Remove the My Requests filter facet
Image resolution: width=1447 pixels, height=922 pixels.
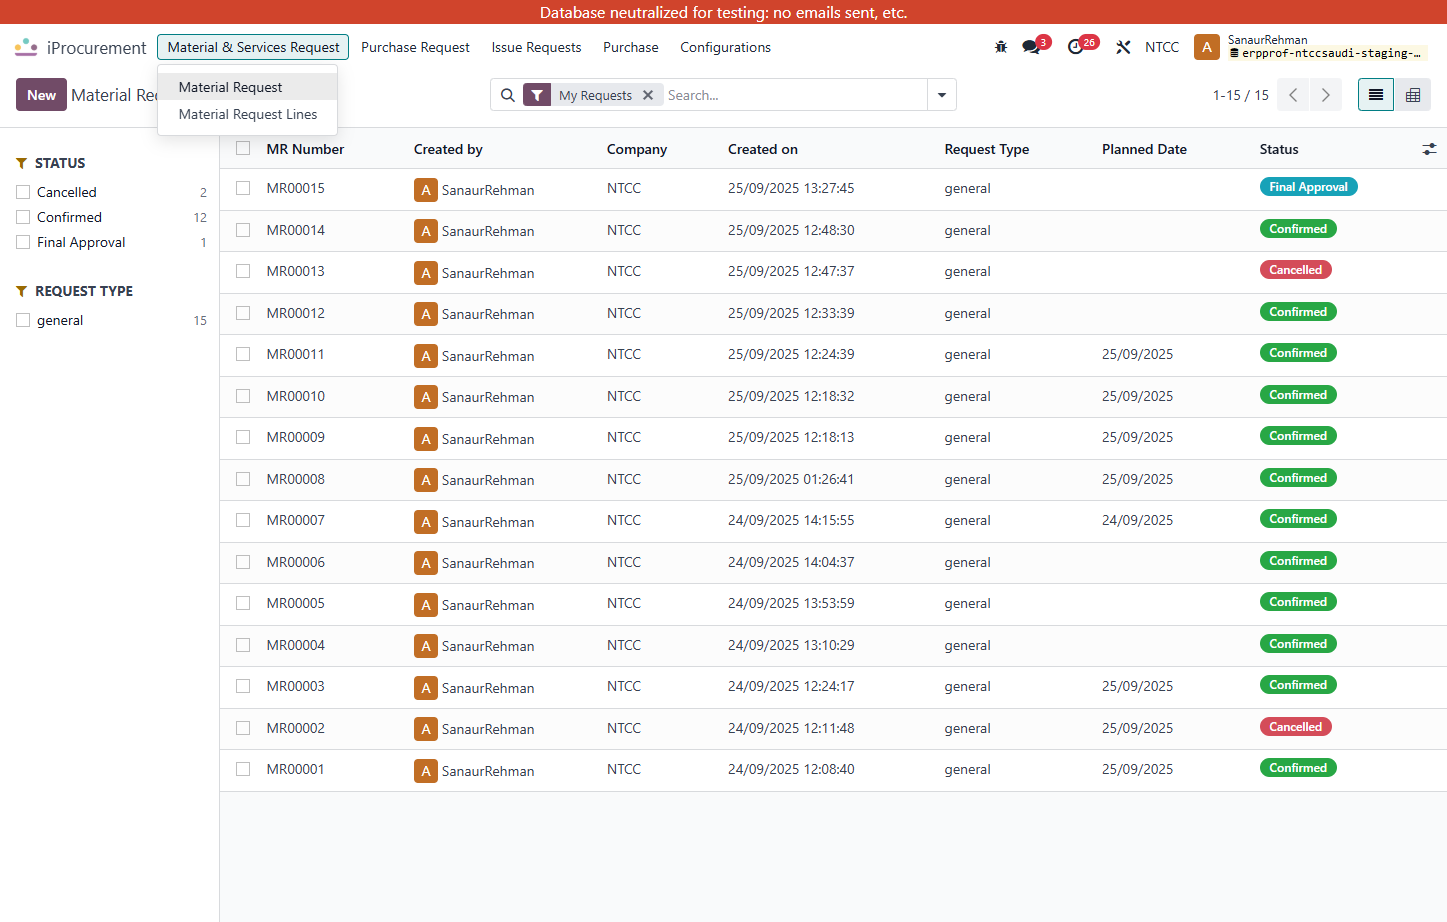[648, 95]
